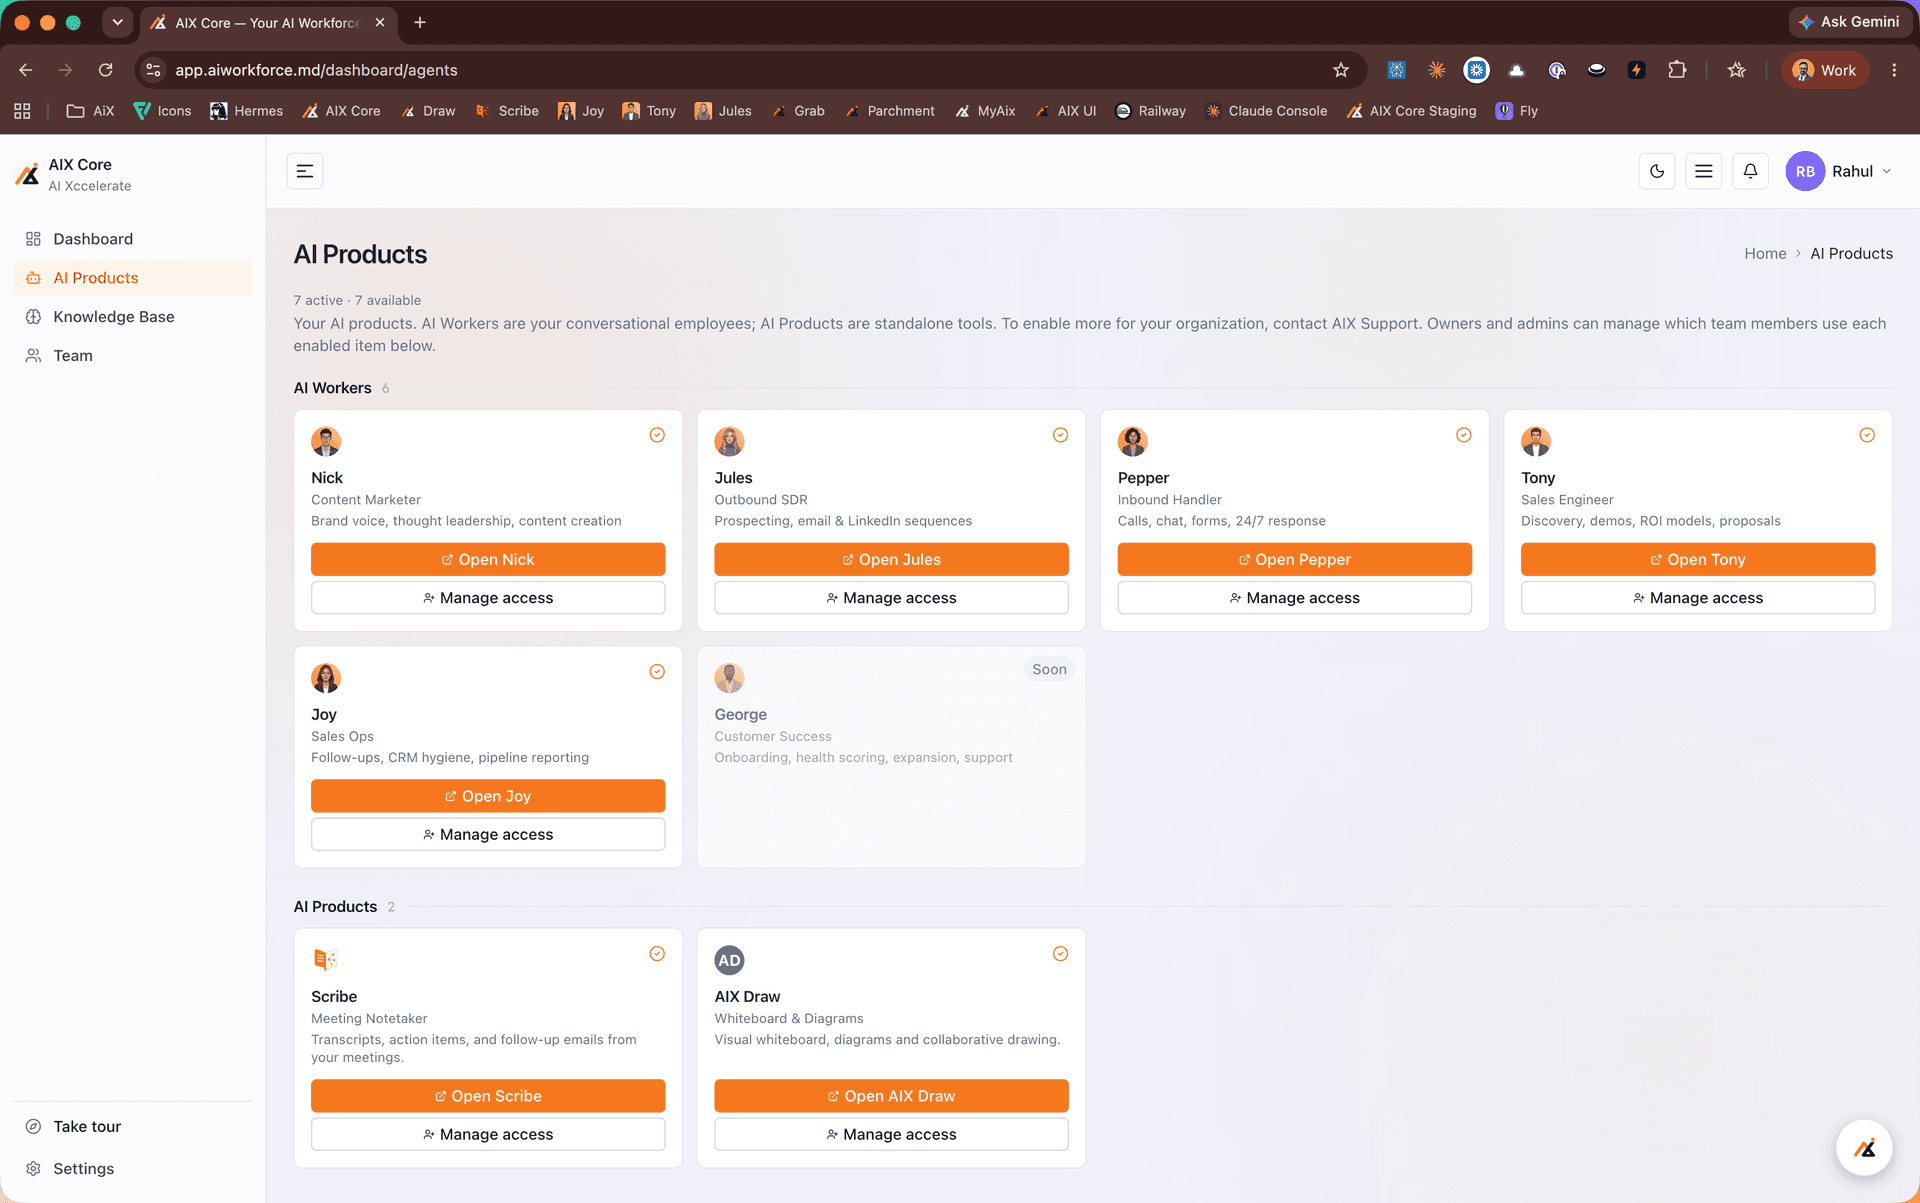Image resolution: width=1920 pixels, height=1203 pixels.
Task: Click the Open Pepper button
Action: 1294,559
